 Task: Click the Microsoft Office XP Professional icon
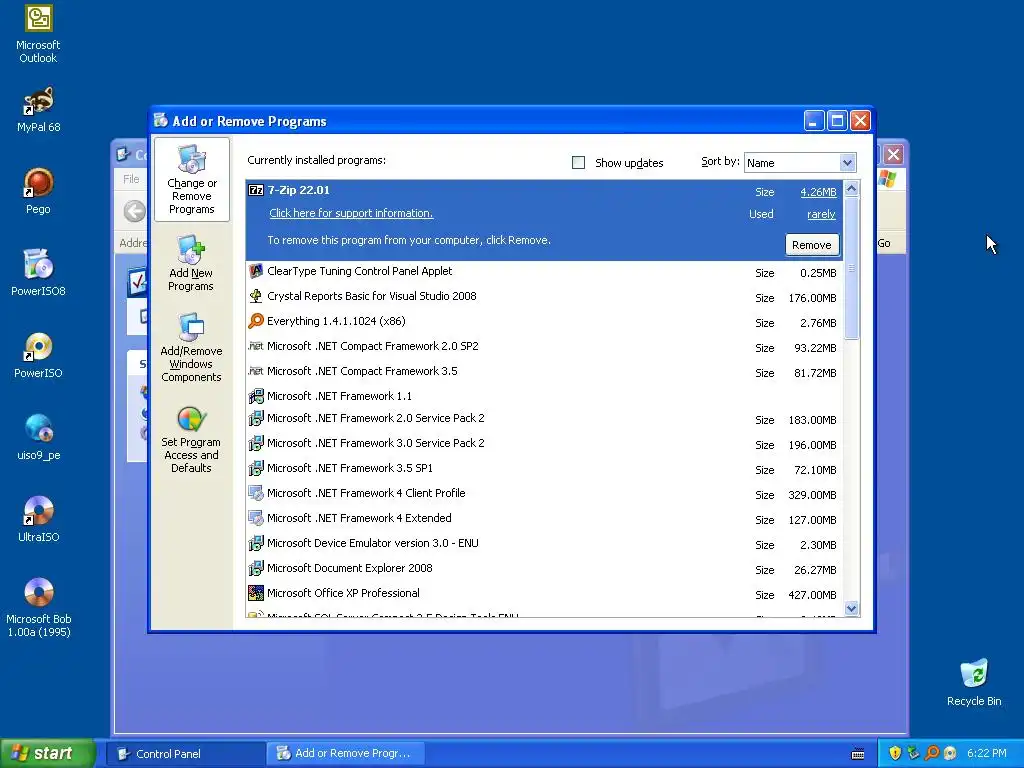tap(256, 593)
